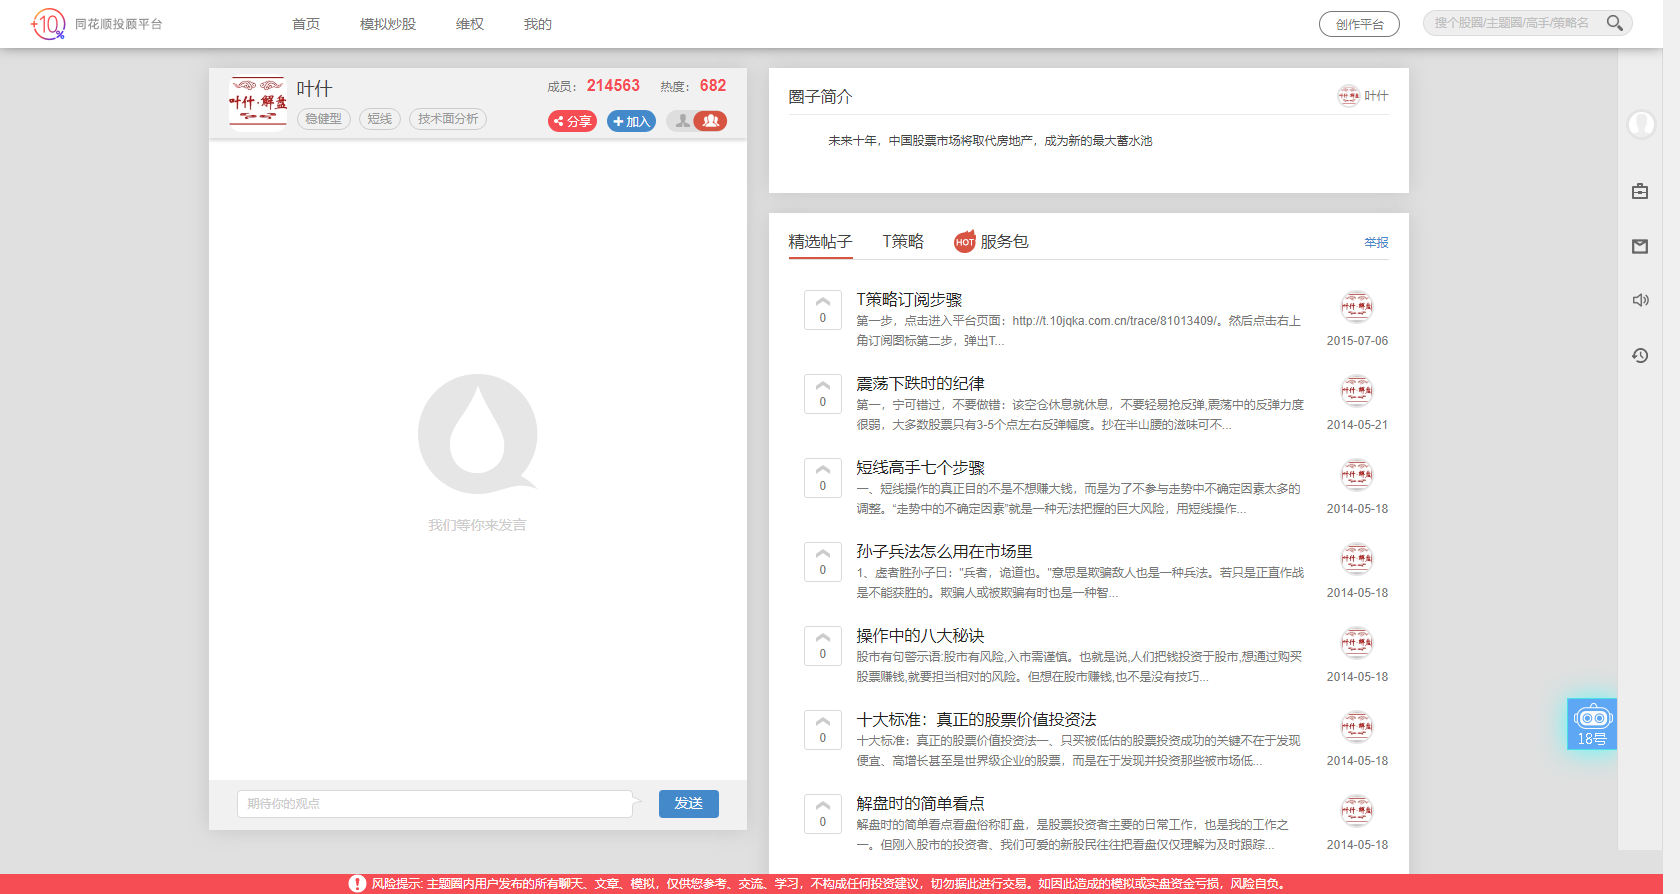1680x894 pixels.
Task: Click the user avatar in right sidebar
Action: [1640, 124]
